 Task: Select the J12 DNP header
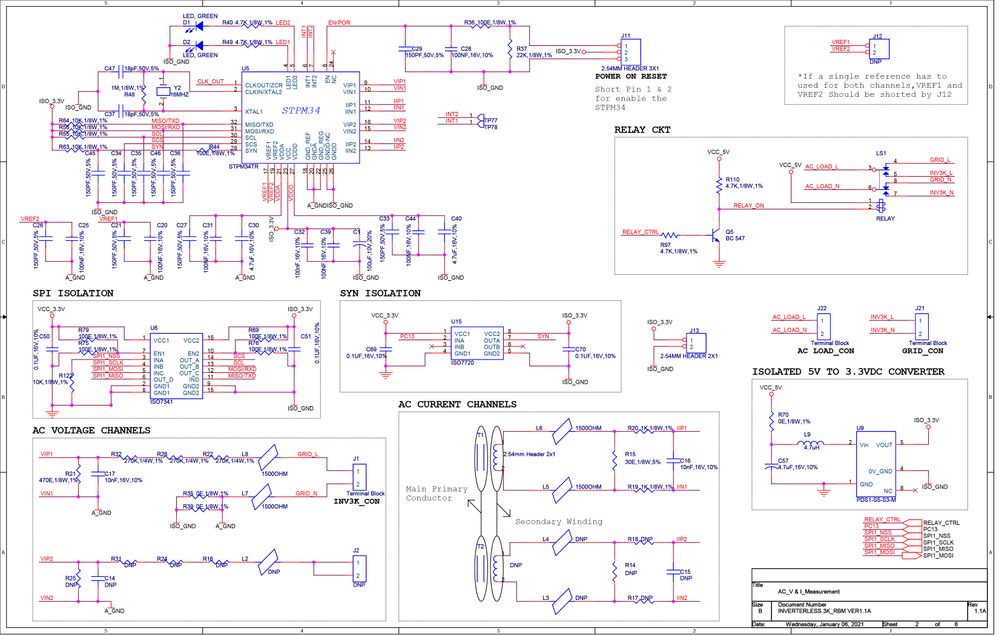click(x=879, y=50)
